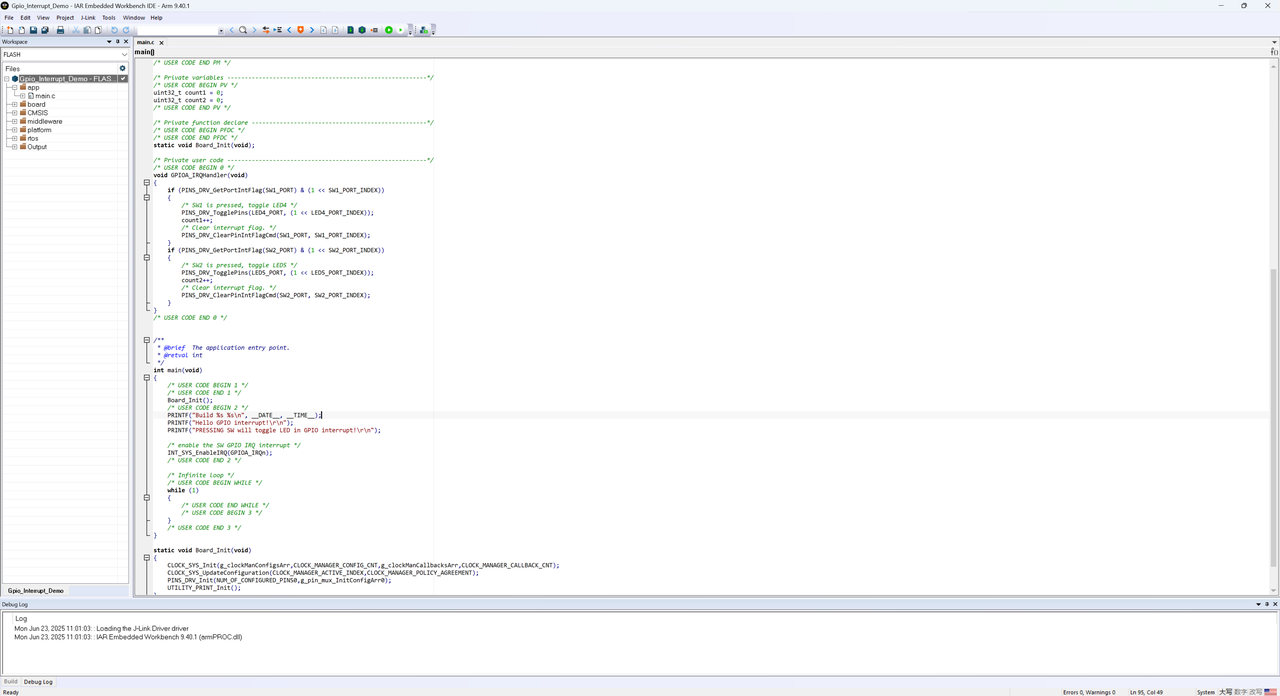The image size is (1280, 696).
Task: Click the project connection toolbar icon
Action: (x=424, y=30)
